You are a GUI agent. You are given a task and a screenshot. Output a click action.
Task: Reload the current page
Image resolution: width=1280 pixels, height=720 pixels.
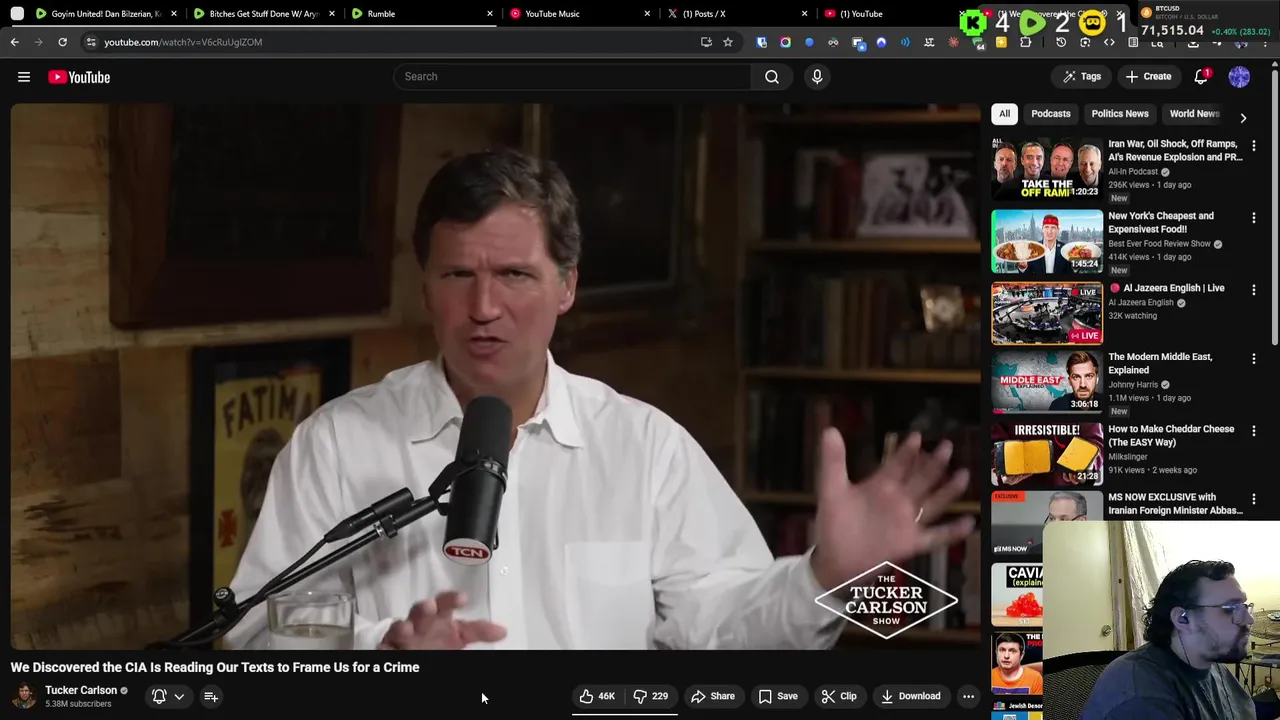click(62, 42)
